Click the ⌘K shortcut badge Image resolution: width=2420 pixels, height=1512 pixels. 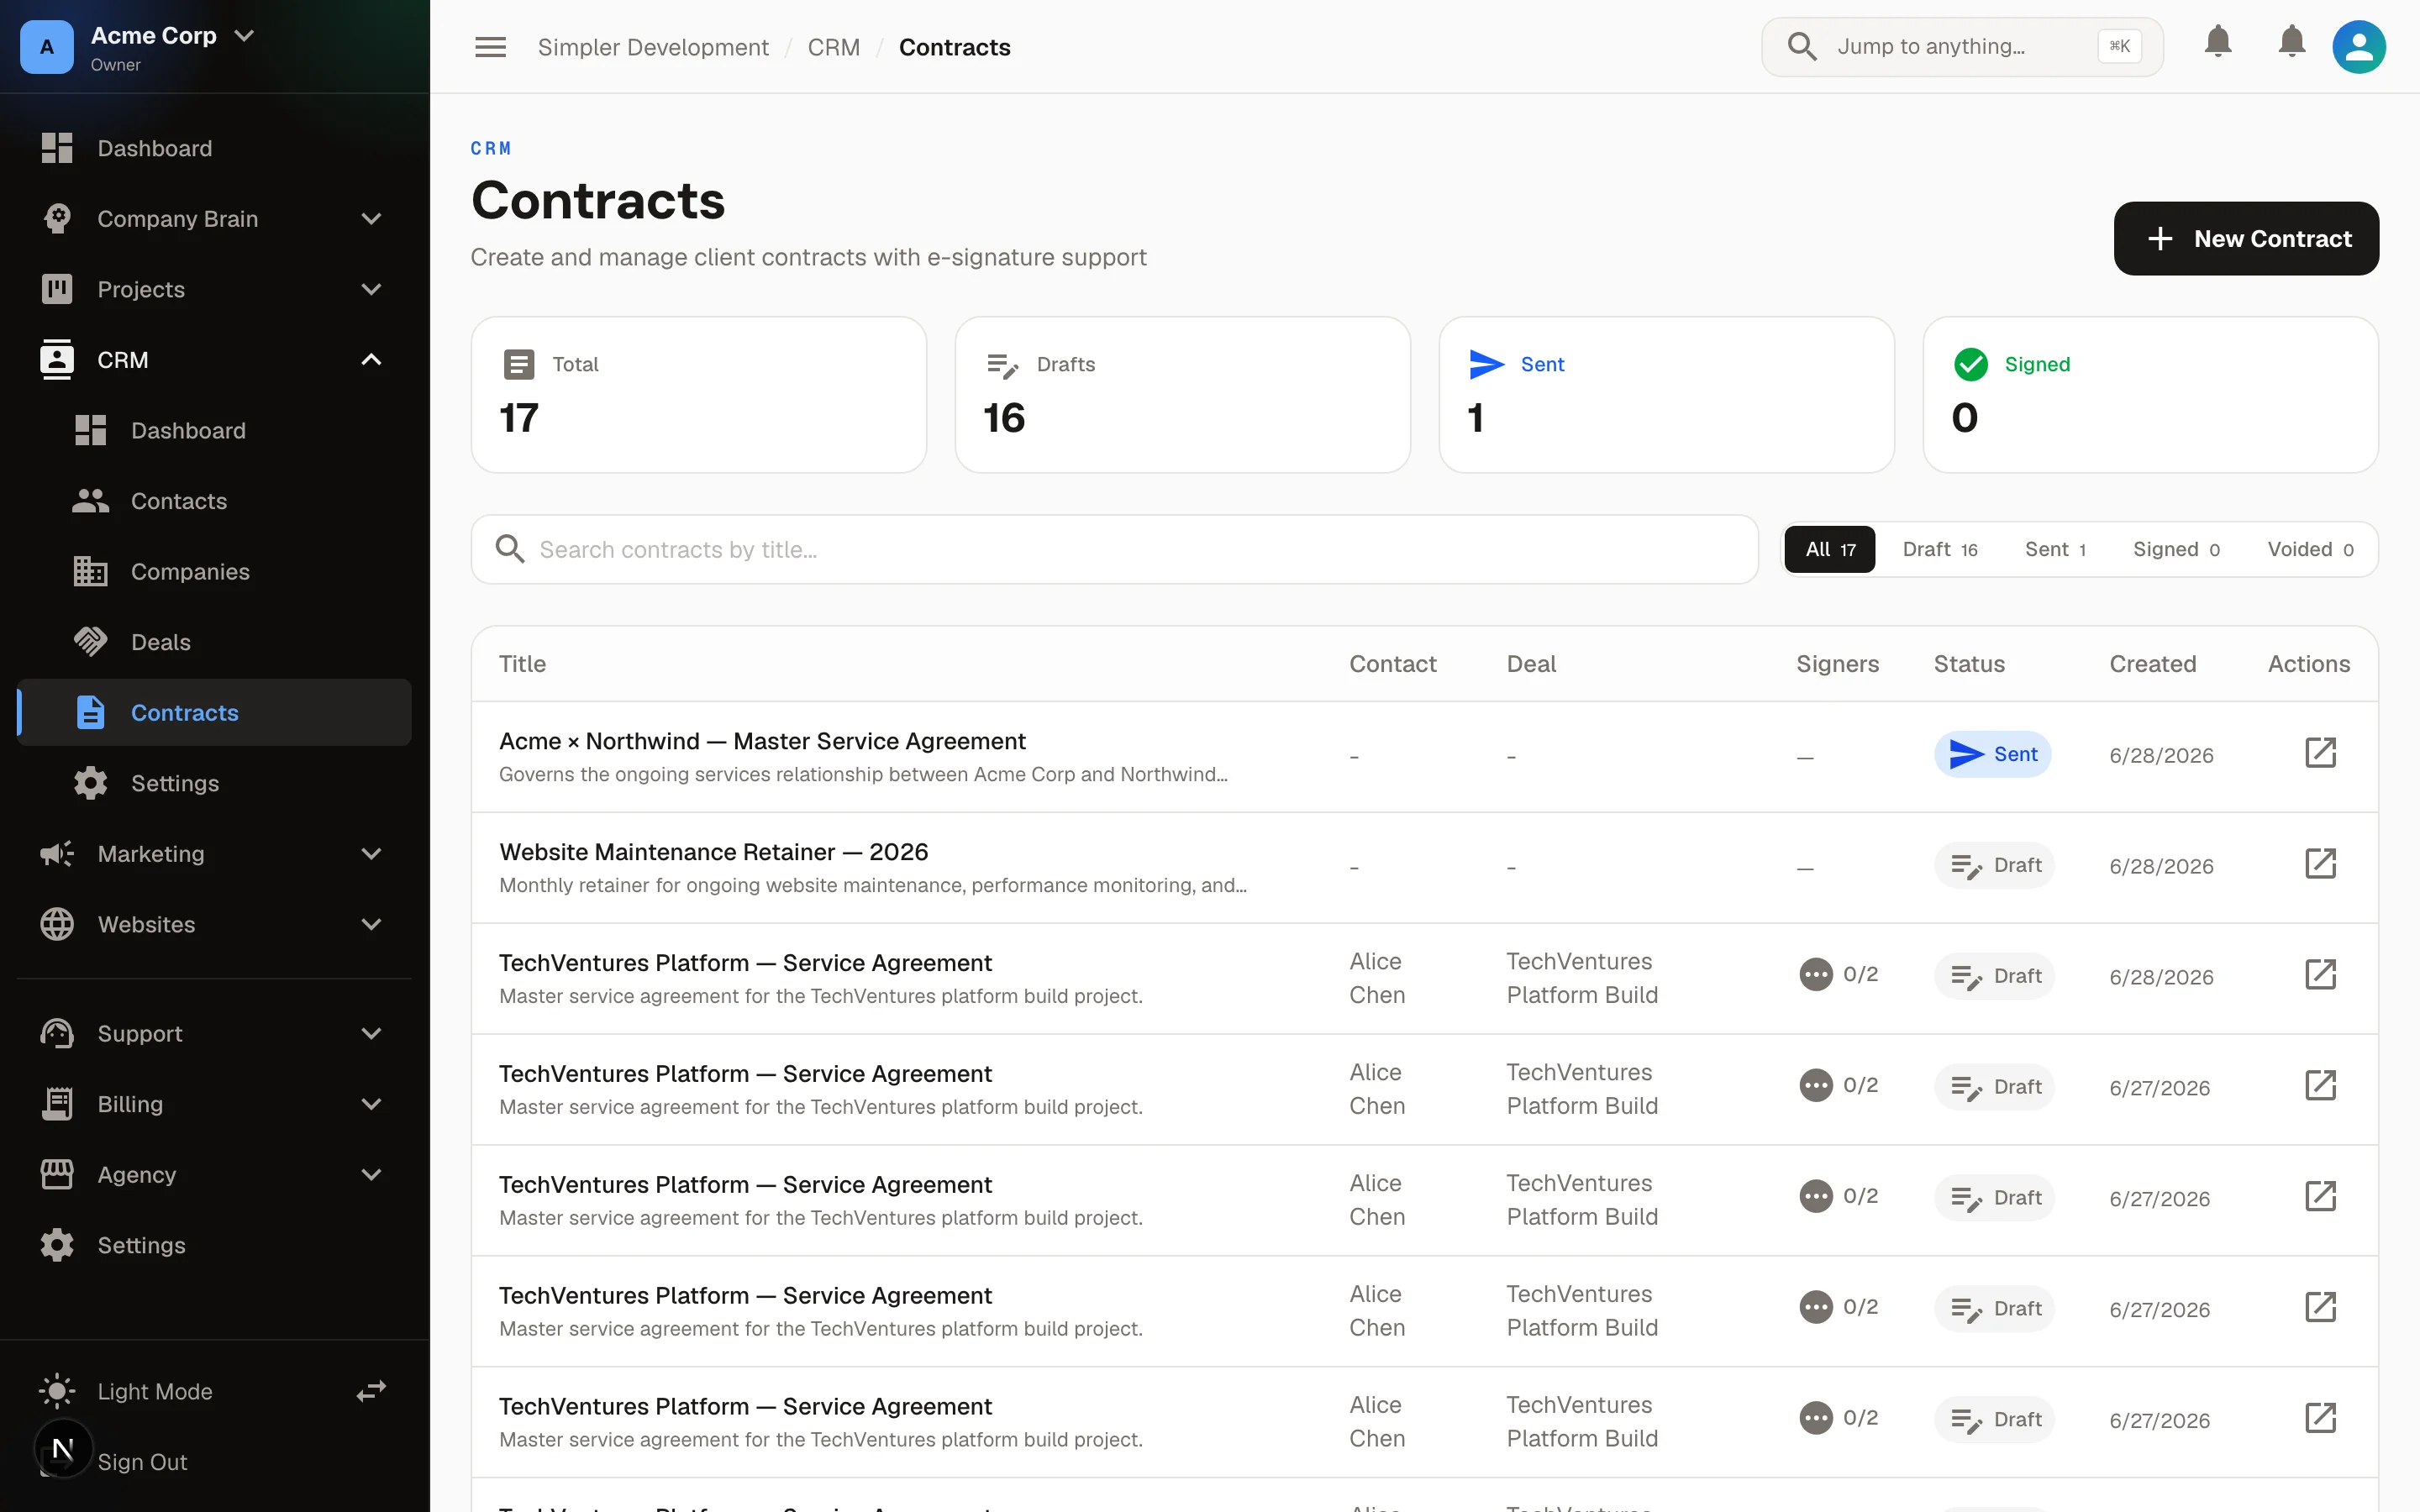pos(2119,46)
